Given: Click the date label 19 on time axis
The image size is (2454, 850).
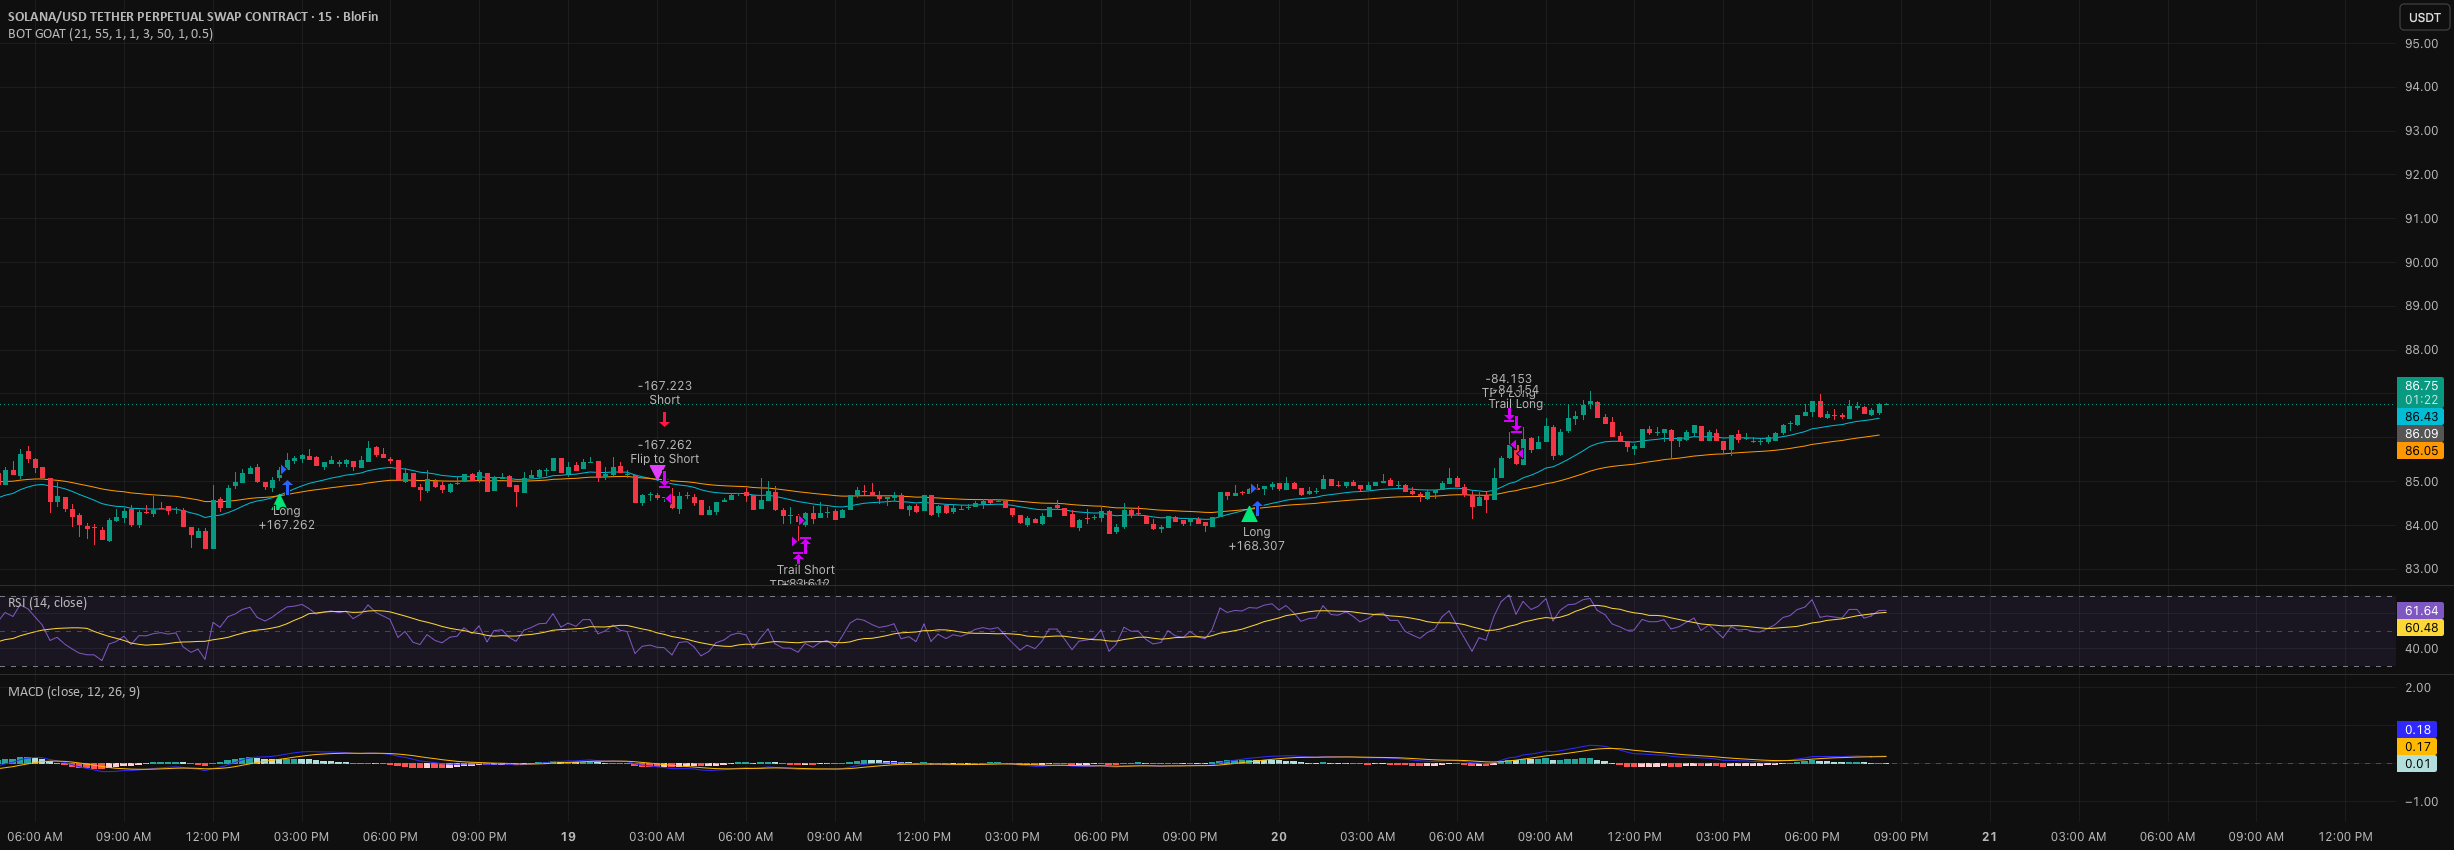Looking at the screenshot, I should coord(568,837).
